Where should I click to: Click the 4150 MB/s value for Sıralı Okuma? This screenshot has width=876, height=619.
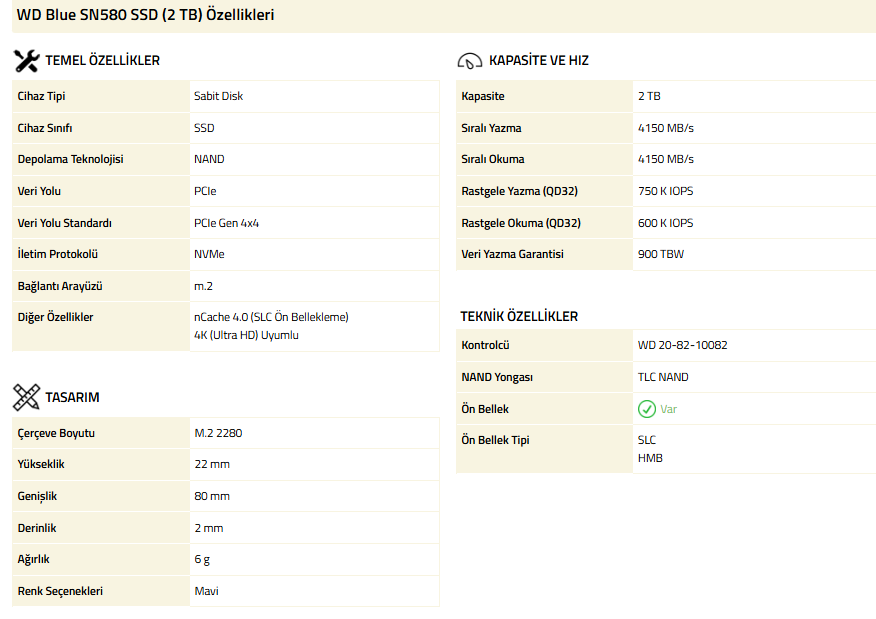pyautogui.click(x=666, y=159)
